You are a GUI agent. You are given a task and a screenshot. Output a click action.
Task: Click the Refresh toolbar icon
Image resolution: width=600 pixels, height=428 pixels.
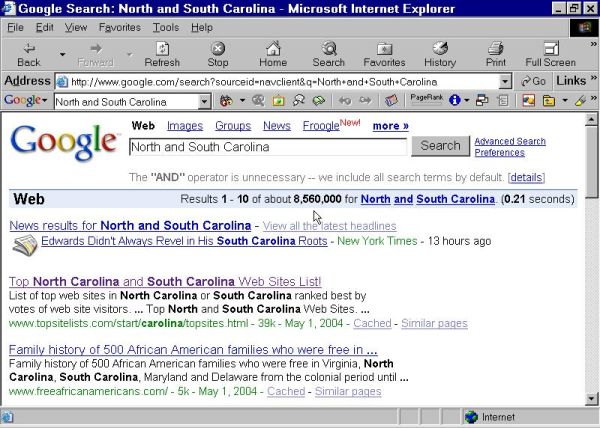point(162,49)
